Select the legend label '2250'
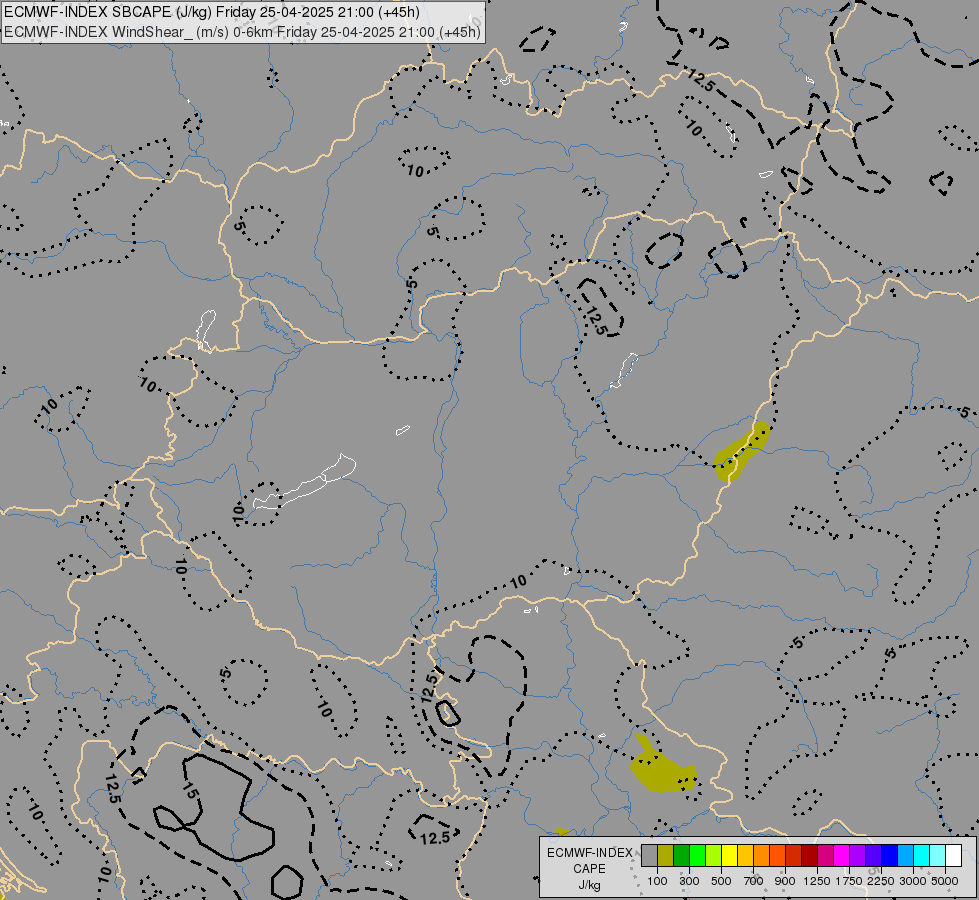 pos(881,881)
